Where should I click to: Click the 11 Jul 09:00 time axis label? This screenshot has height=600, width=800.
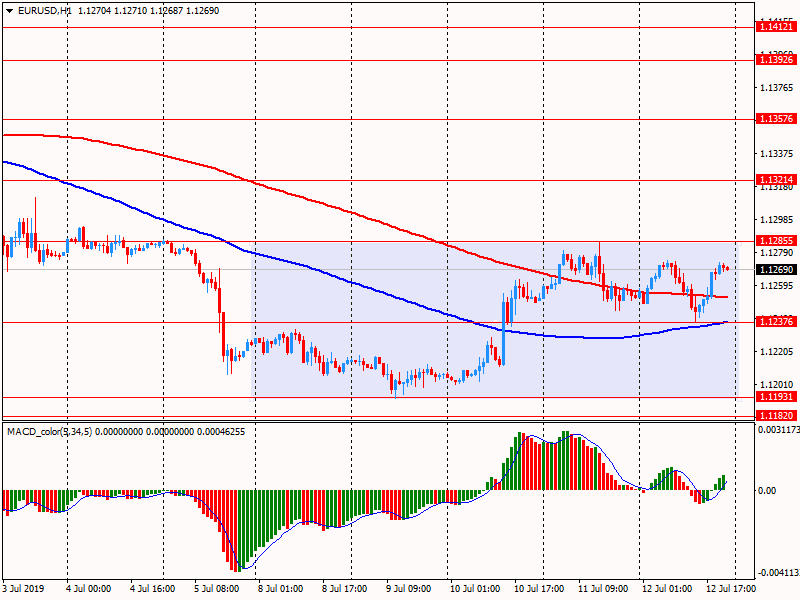[x=603, y=588]
